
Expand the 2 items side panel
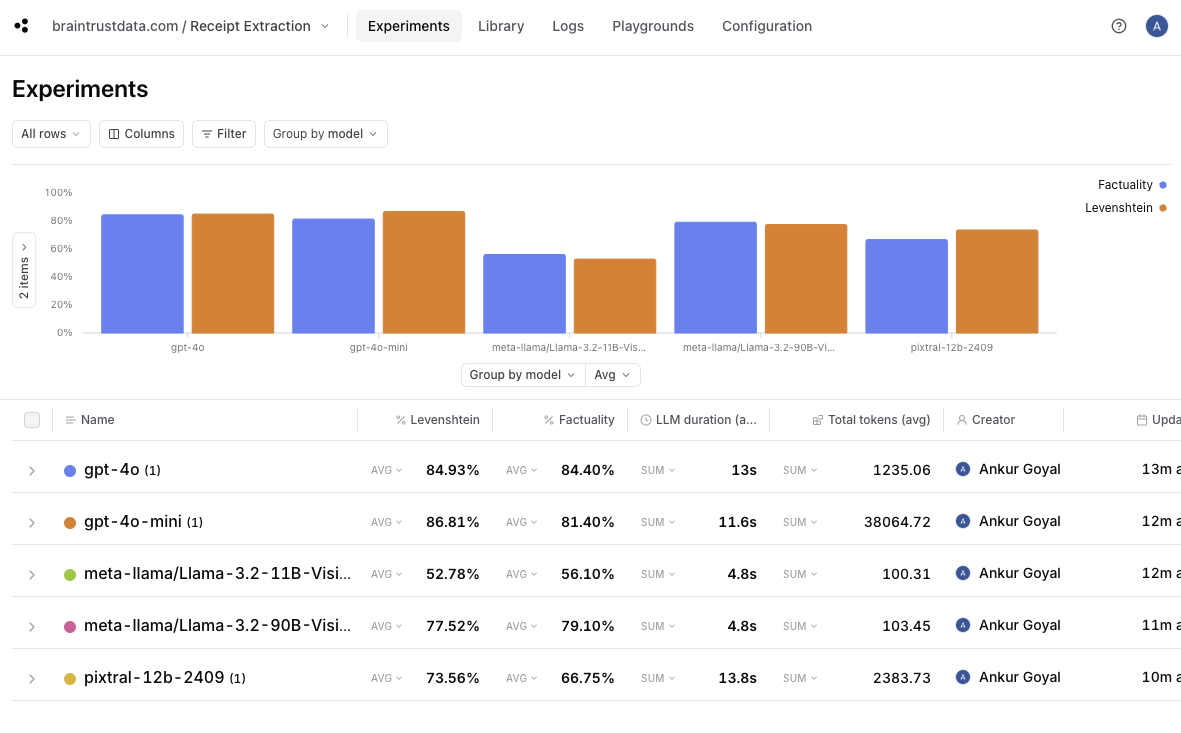(24, 270)
